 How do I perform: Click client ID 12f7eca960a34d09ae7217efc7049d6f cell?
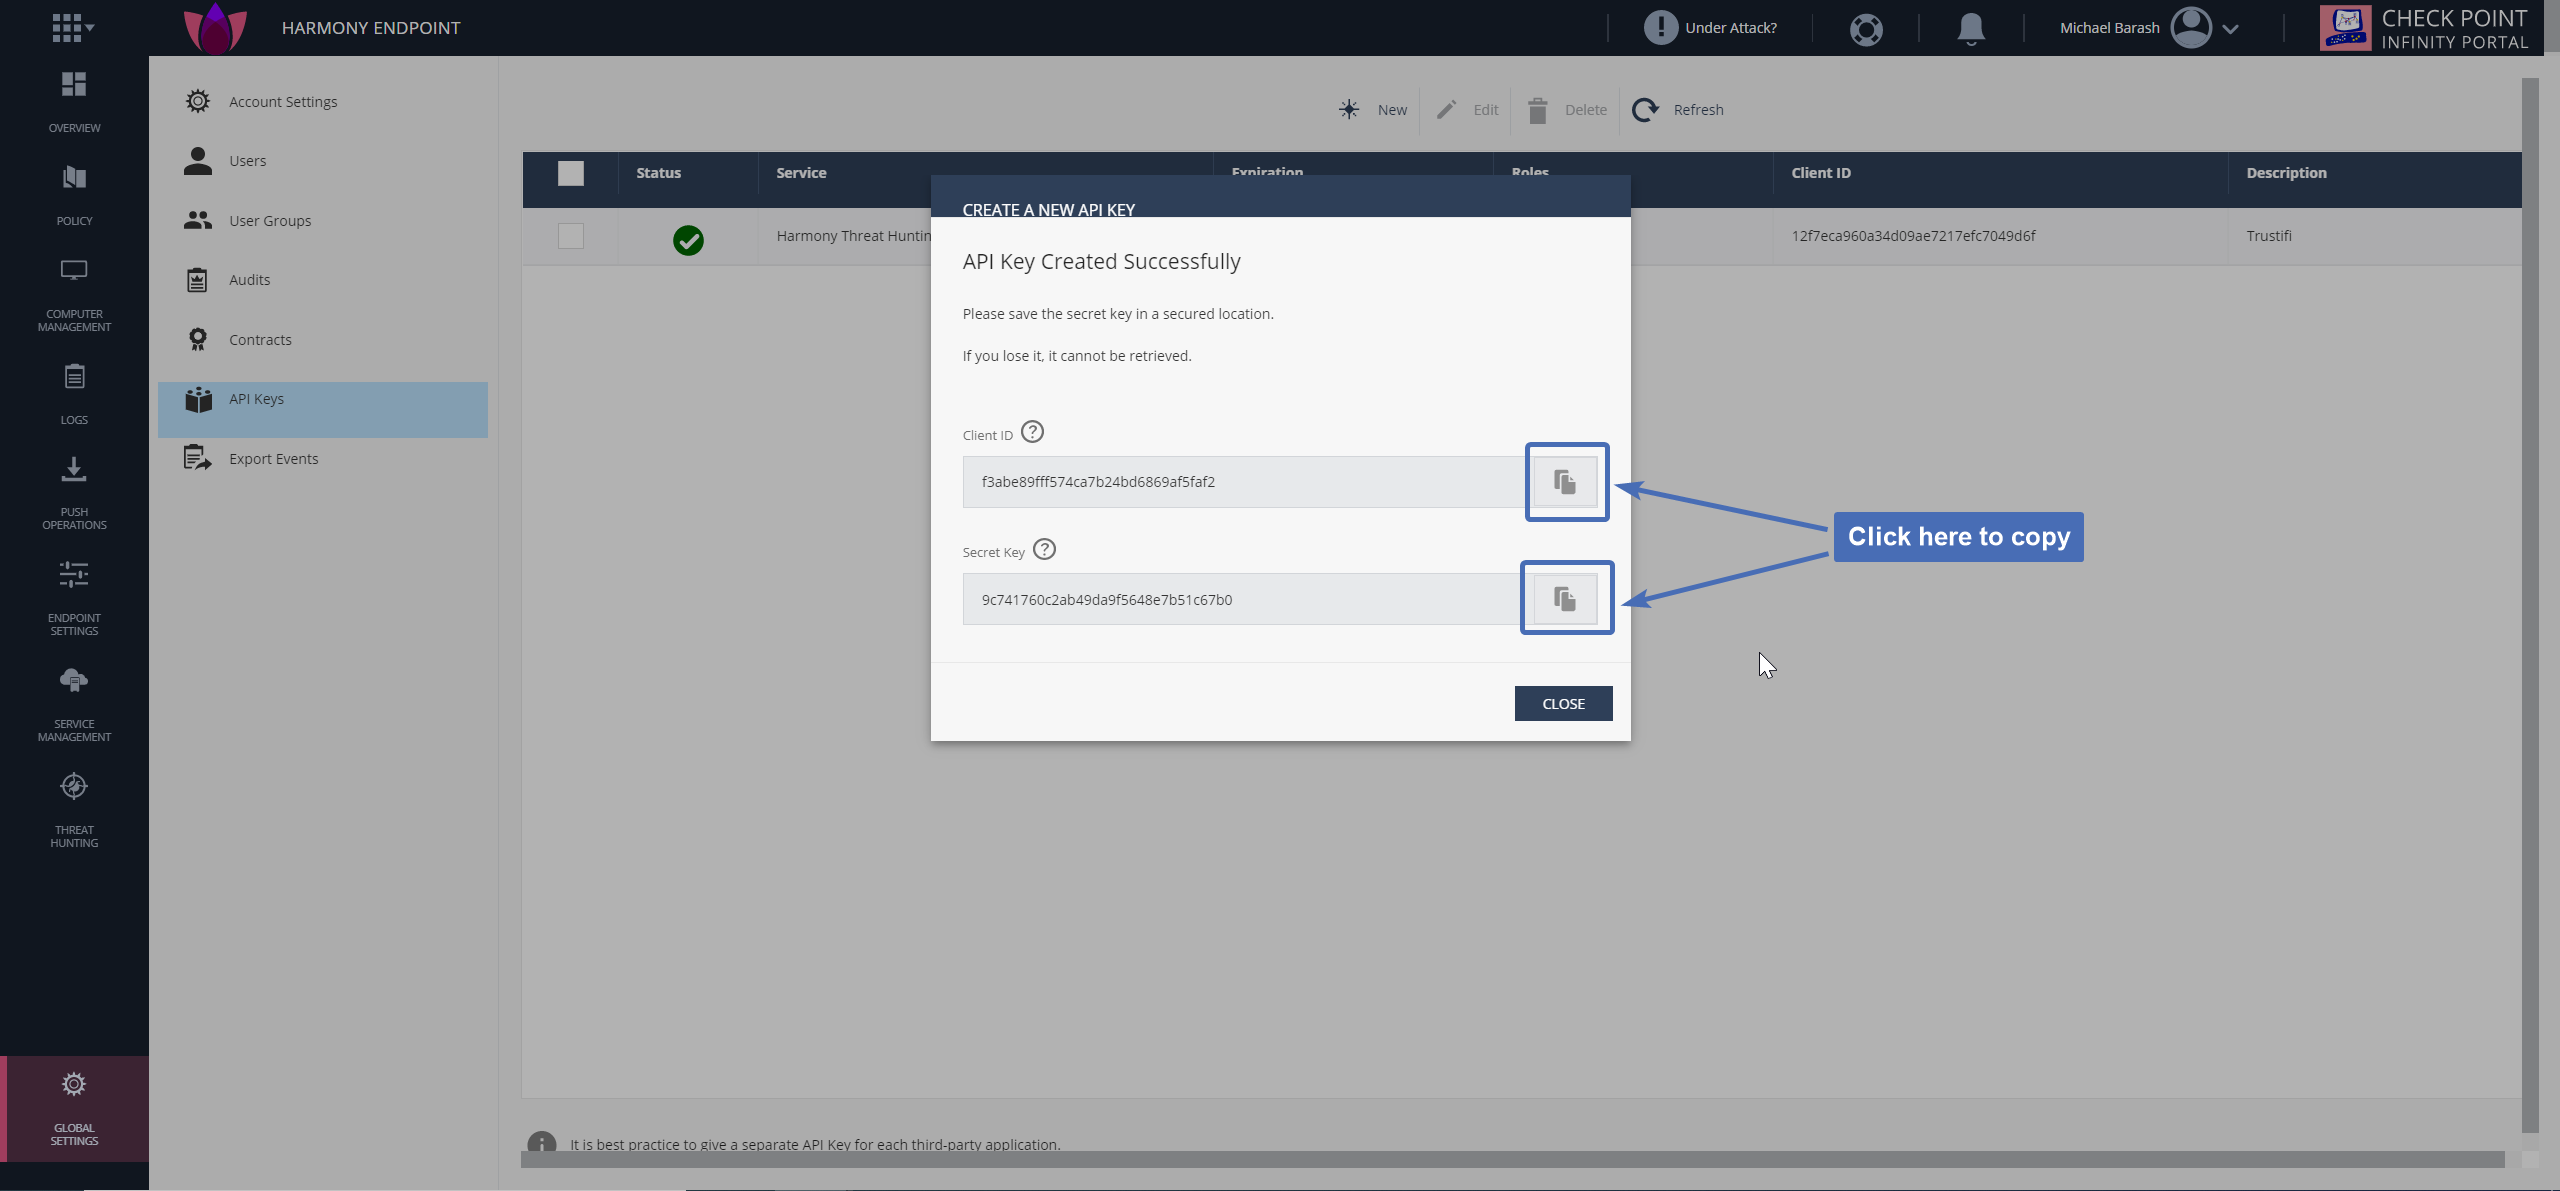click(x=1913, y=236)
